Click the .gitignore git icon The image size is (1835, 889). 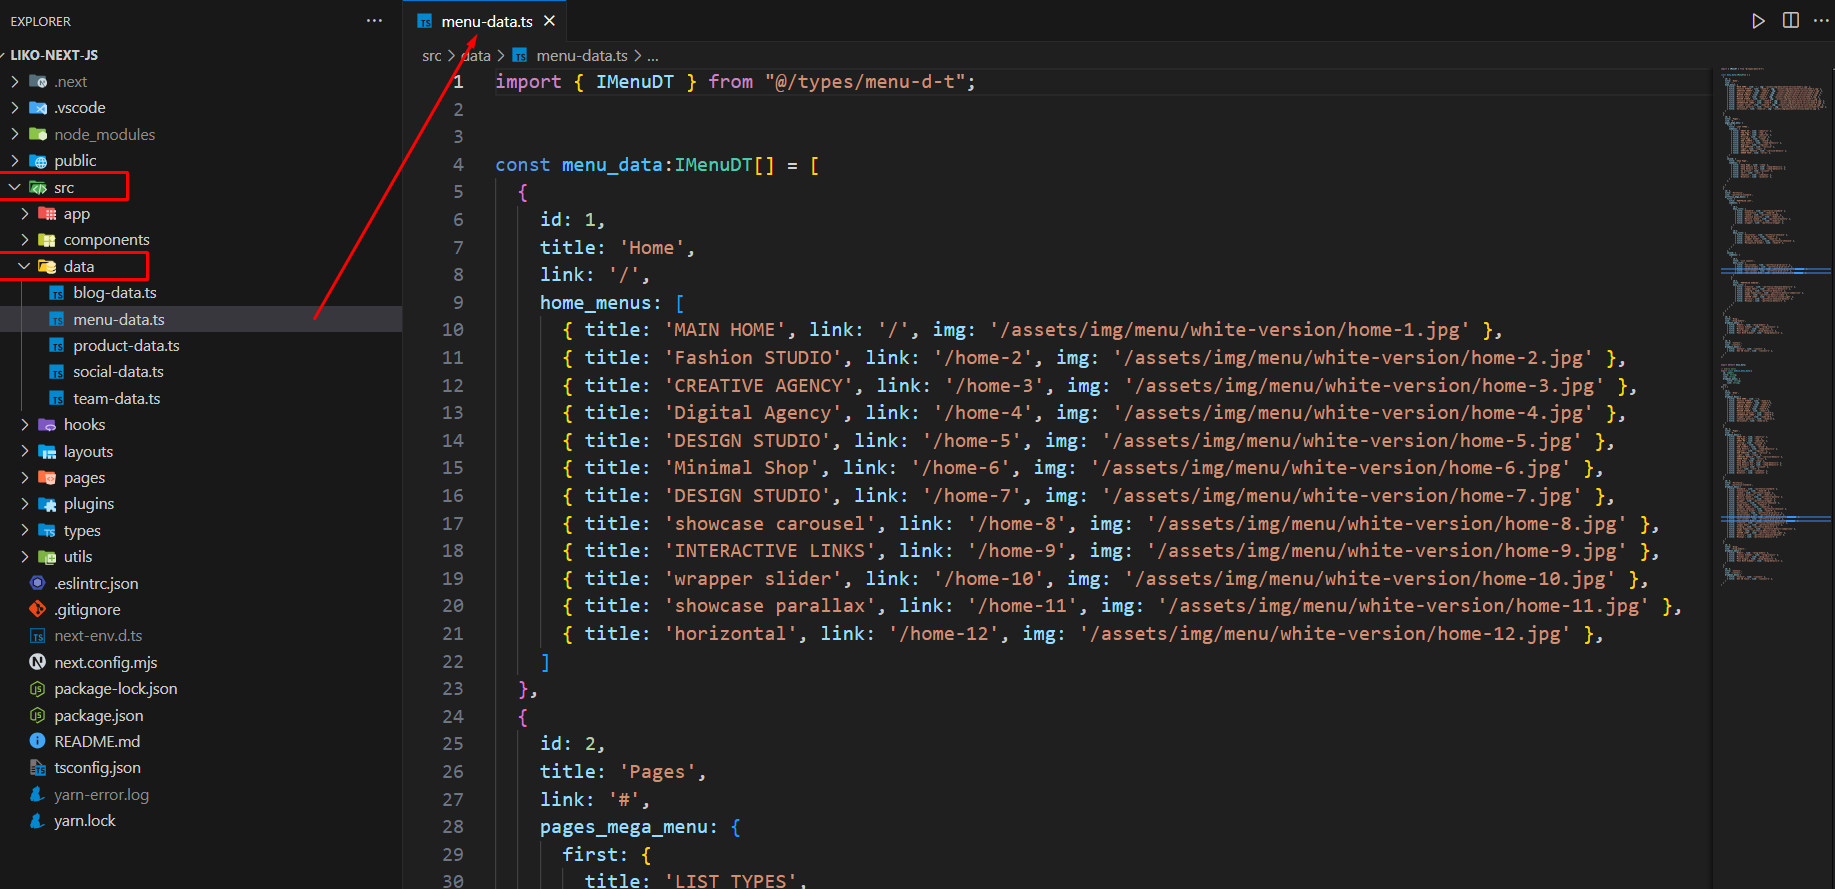pos(37,609)
